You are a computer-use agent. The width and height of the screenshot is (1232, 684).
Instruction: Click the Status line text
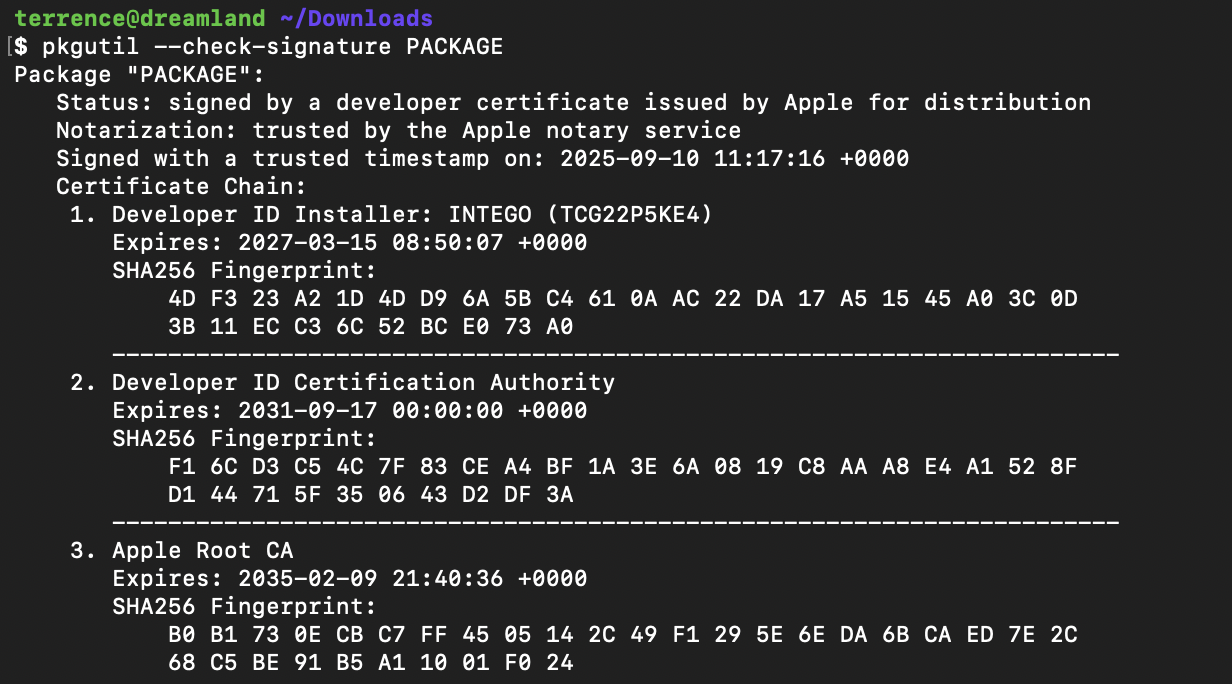573,102
